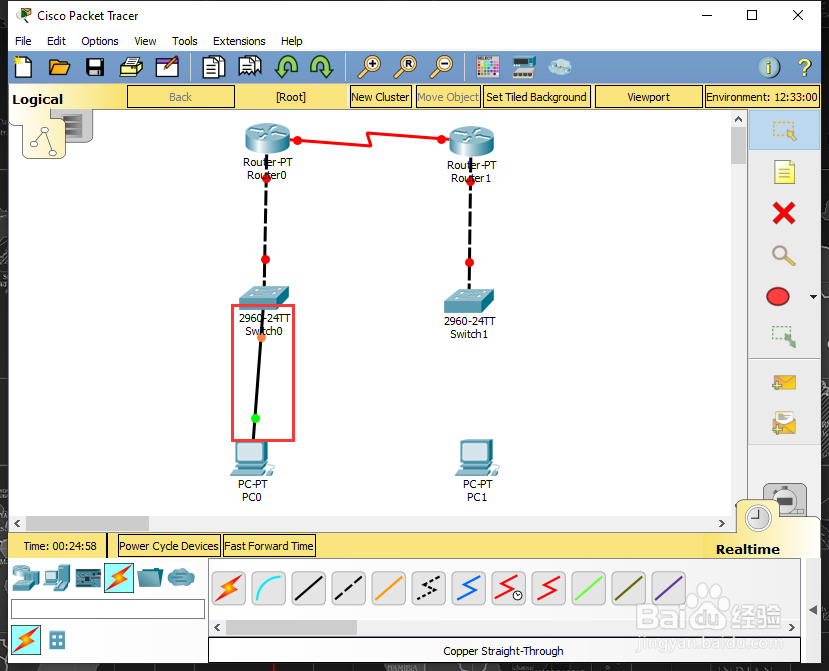Image resolution: width=829 pixels, height=671 pixels.
Task: Open the Activity Wizard icon
Action: click(167, 67)
